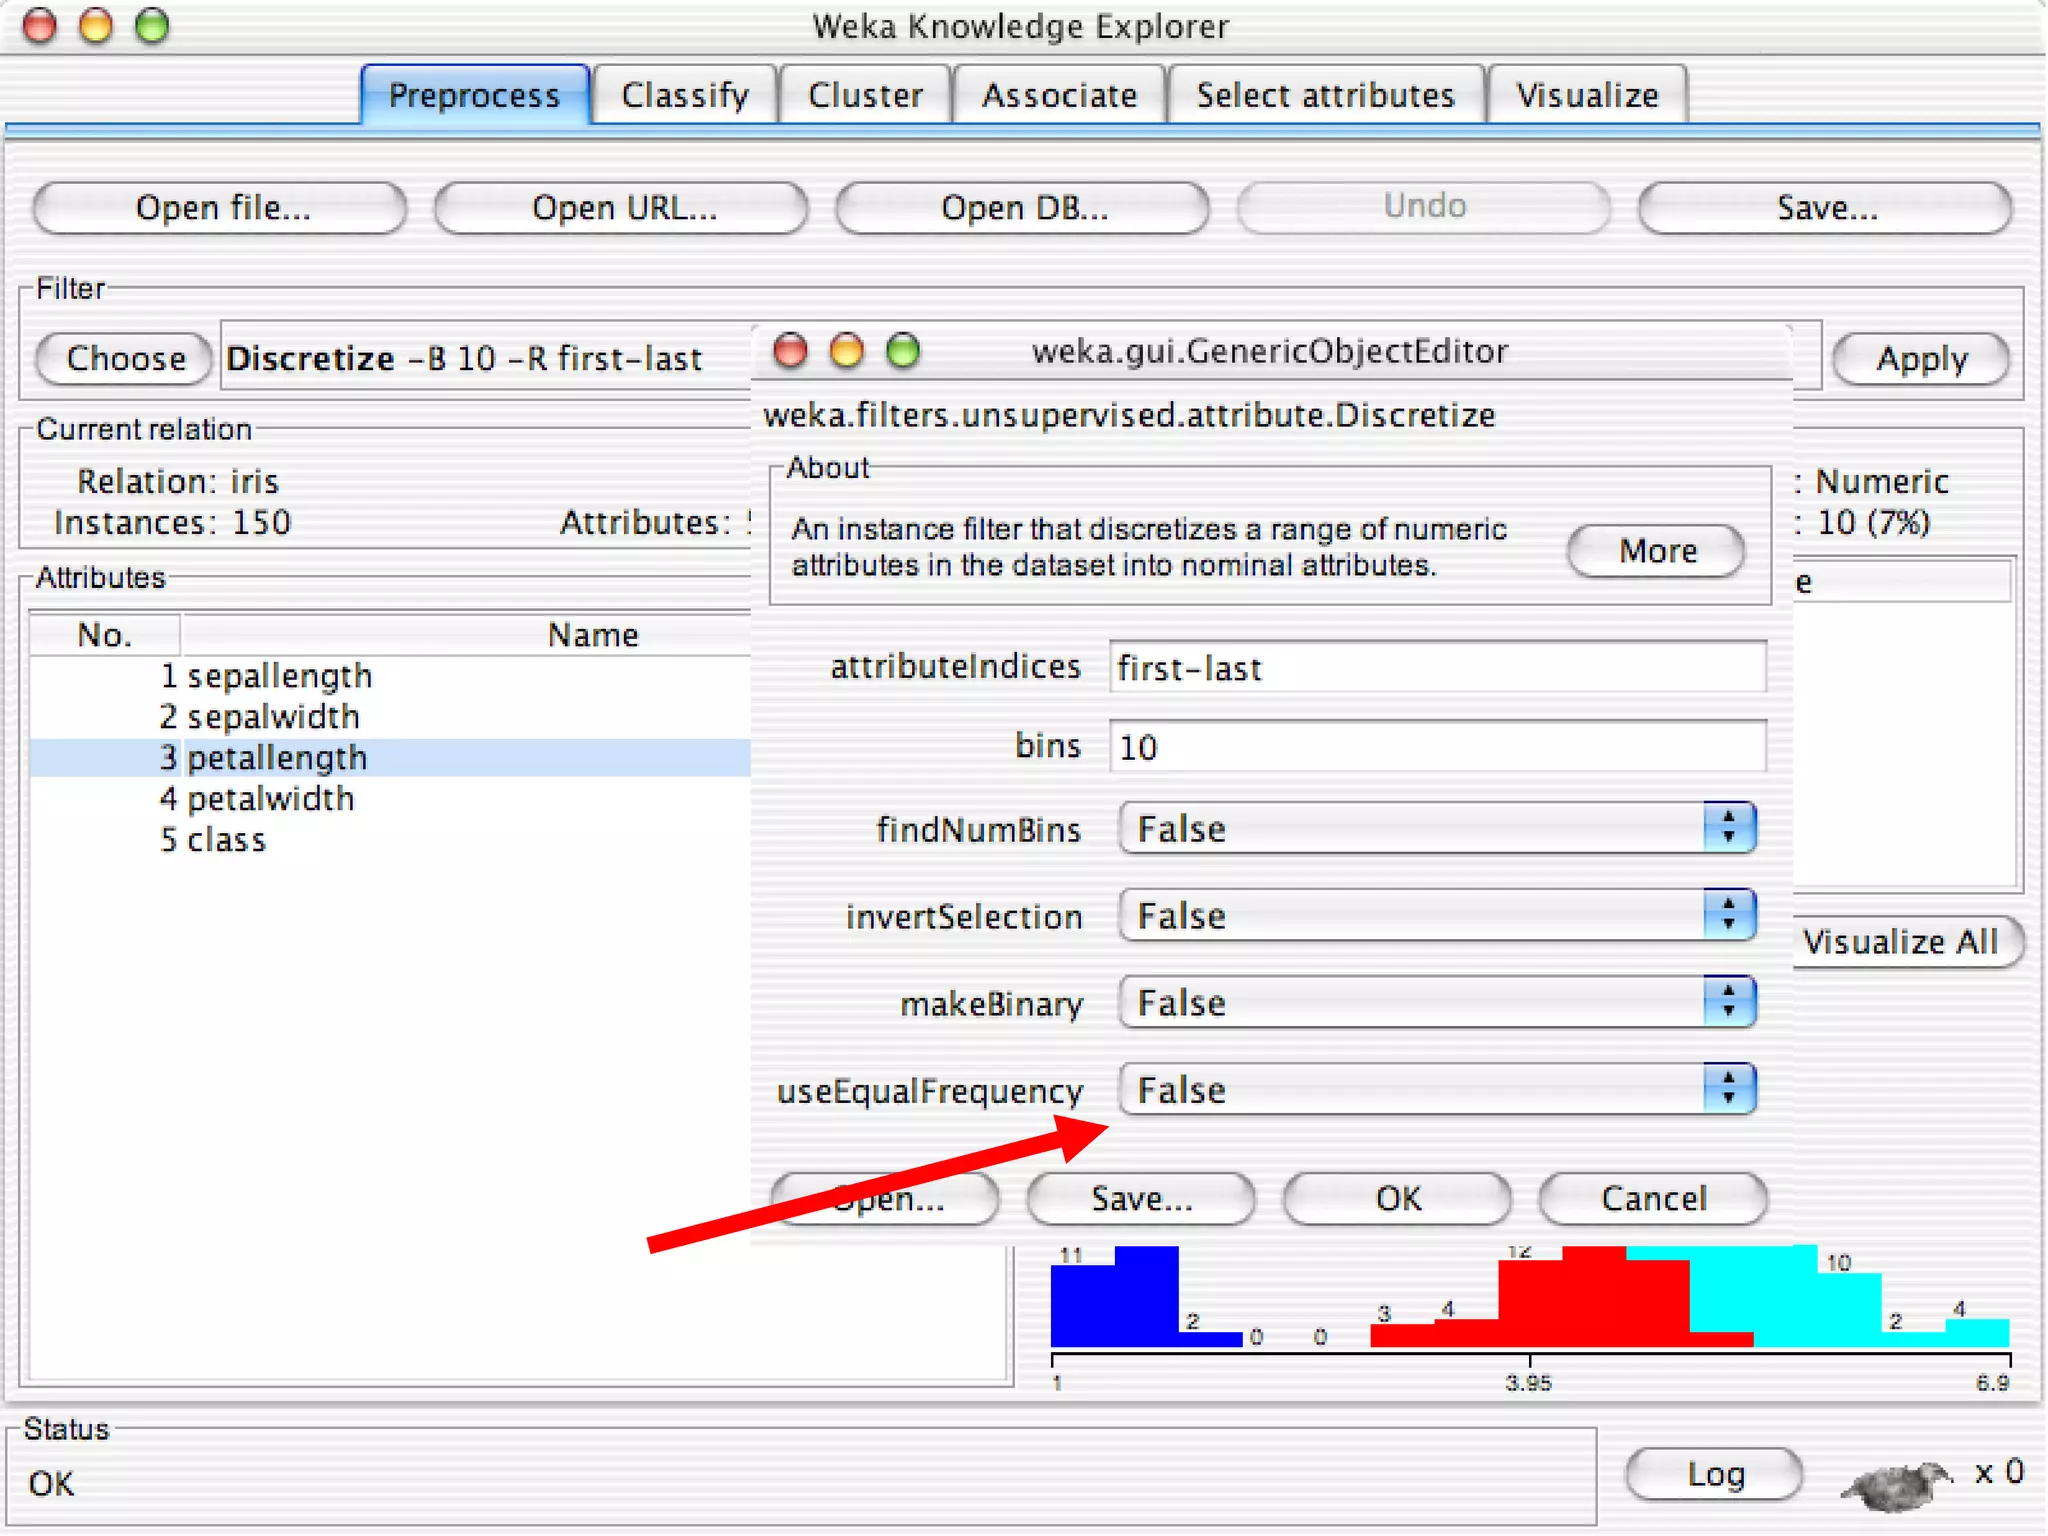
Task: Close the GenericObjectEditor dialog with red button
Action: (x=790, y=351)
